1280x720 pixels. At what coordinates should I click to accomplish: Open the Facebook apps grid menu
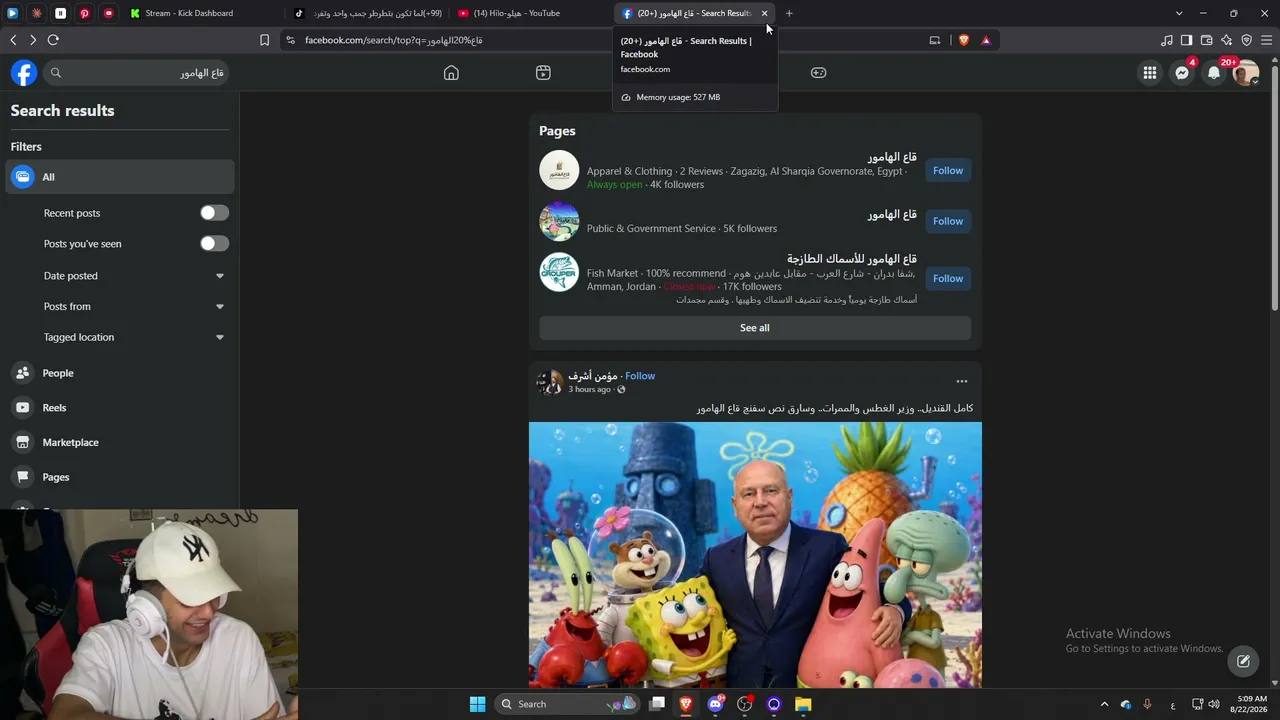pos(1150,73)
